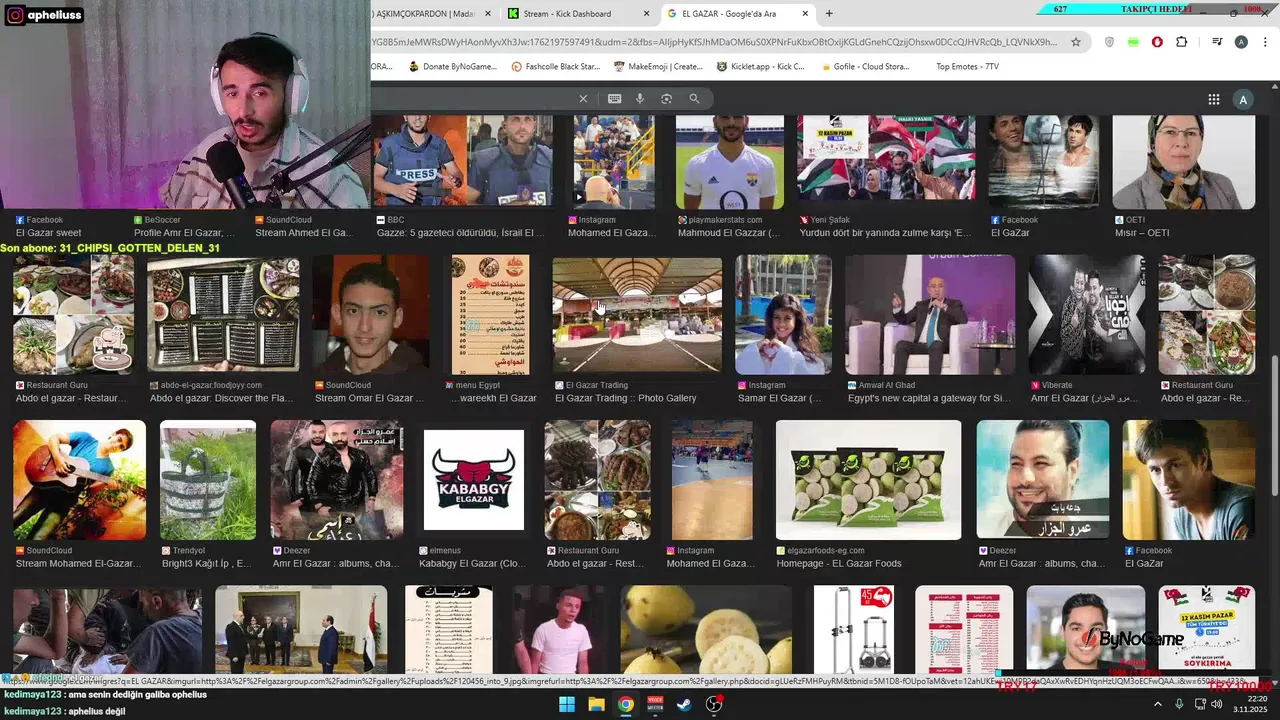Start voice search with the microphone

[640, 98]
